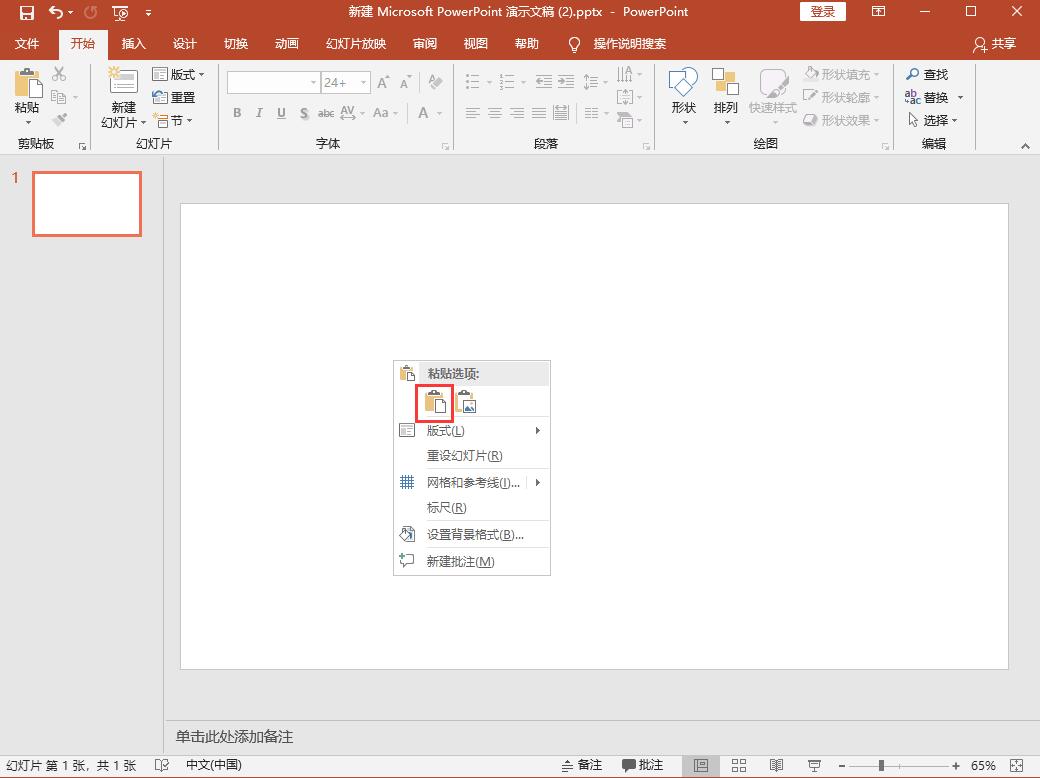The image size is (1040, 778).
Task: Choose Format Background from context menu
Action: (474, 535)
